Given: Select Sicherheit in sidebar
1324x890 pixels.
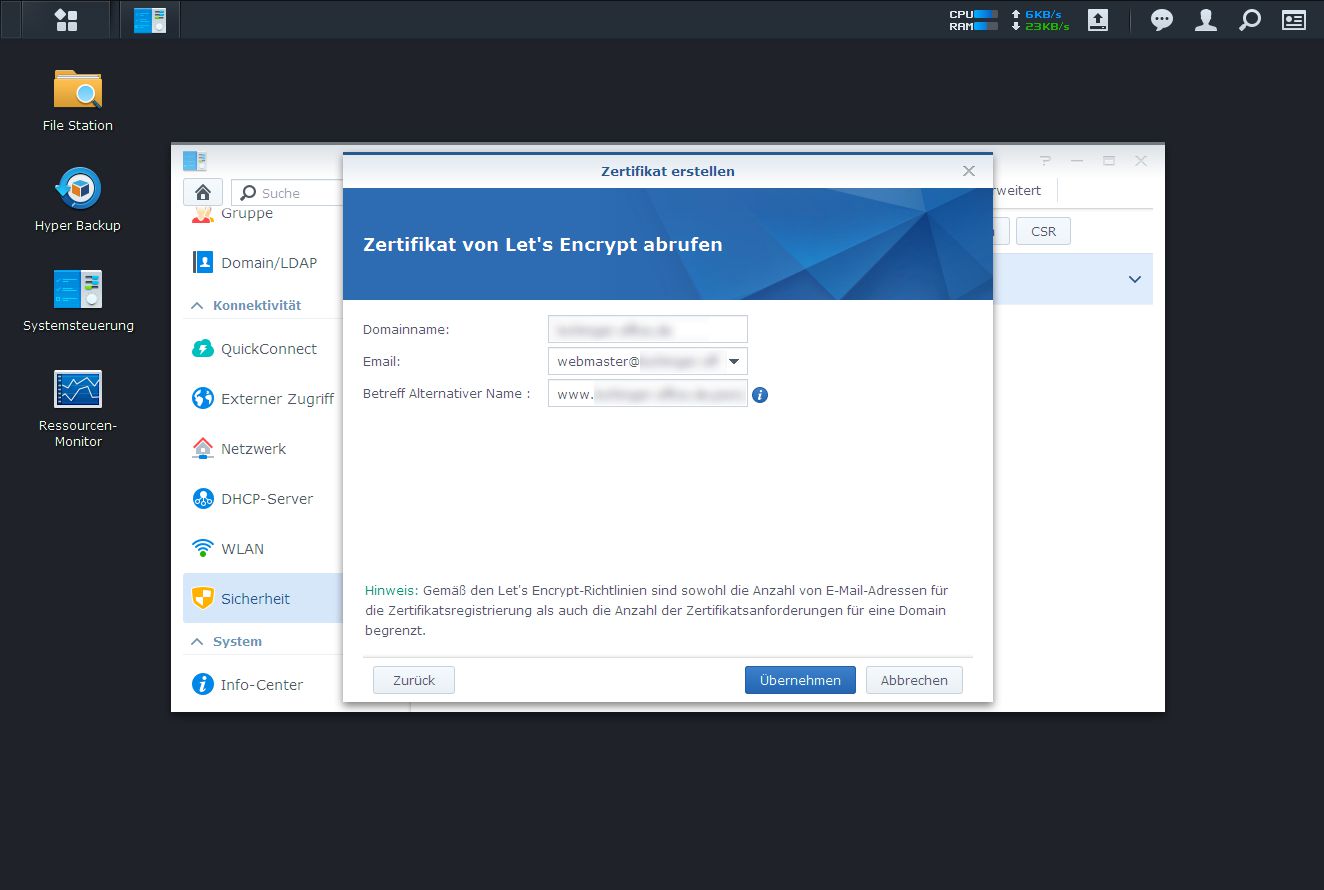Looking at the screenshot, I should [263, 599].
